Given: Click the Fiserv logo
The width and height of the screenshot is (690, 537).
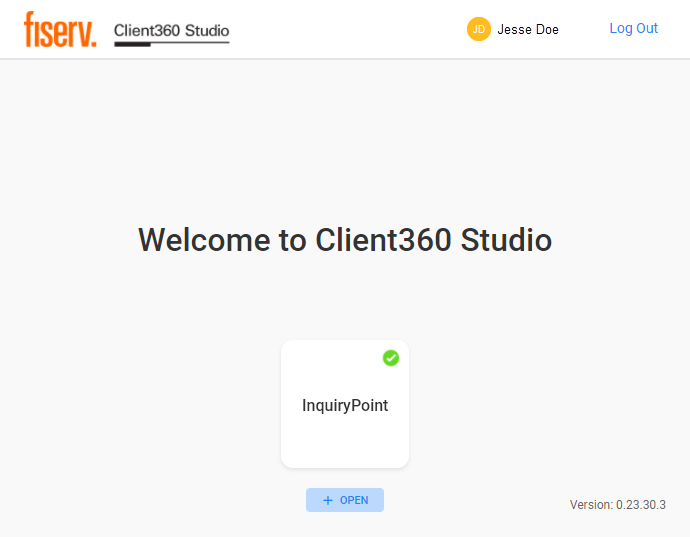Looking at the screenshot, I should (60, 29).
